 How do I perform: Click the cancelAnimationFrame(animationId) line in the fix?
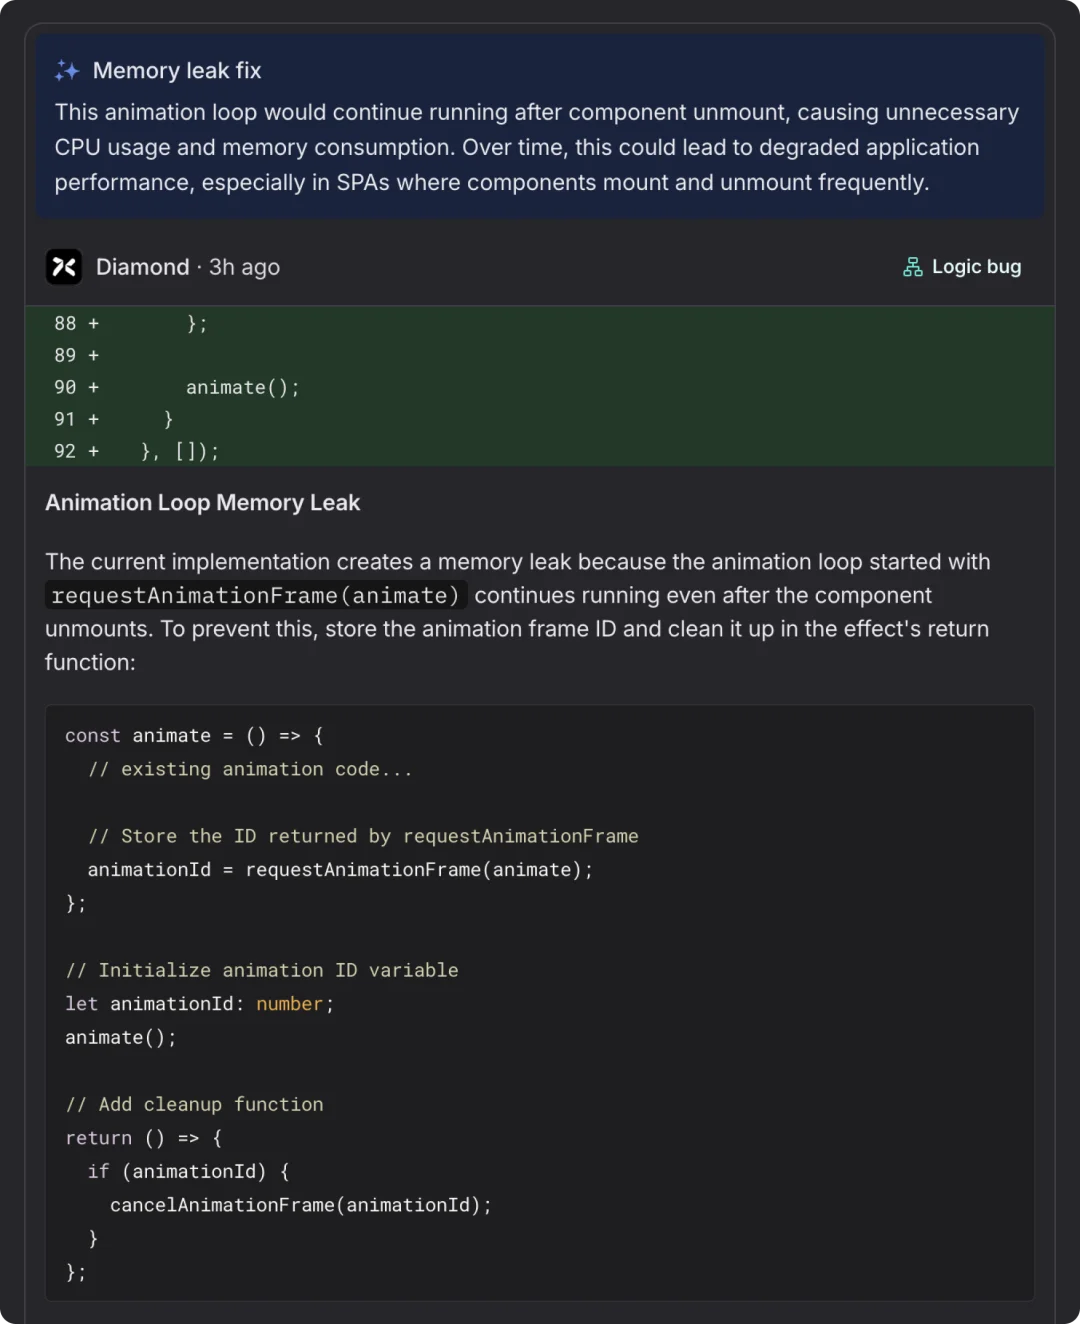pos(300,1204)
